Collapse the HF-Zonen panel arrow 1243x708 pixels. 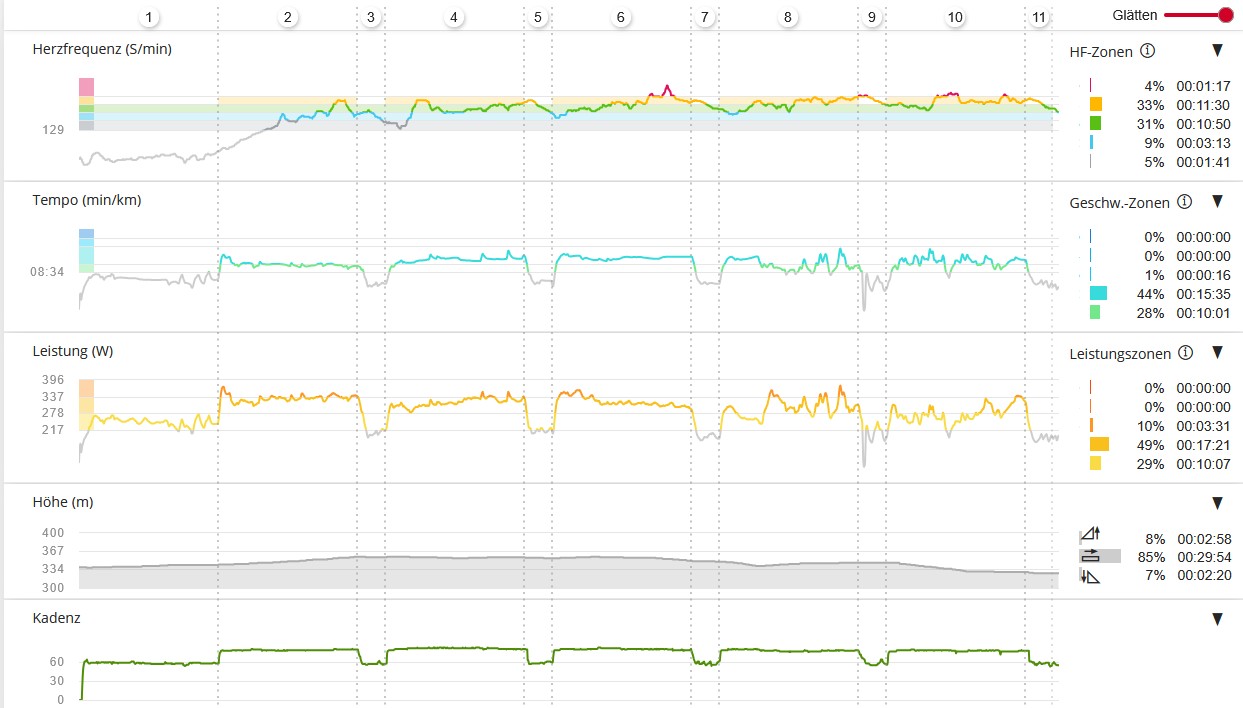click(1217, 51)
